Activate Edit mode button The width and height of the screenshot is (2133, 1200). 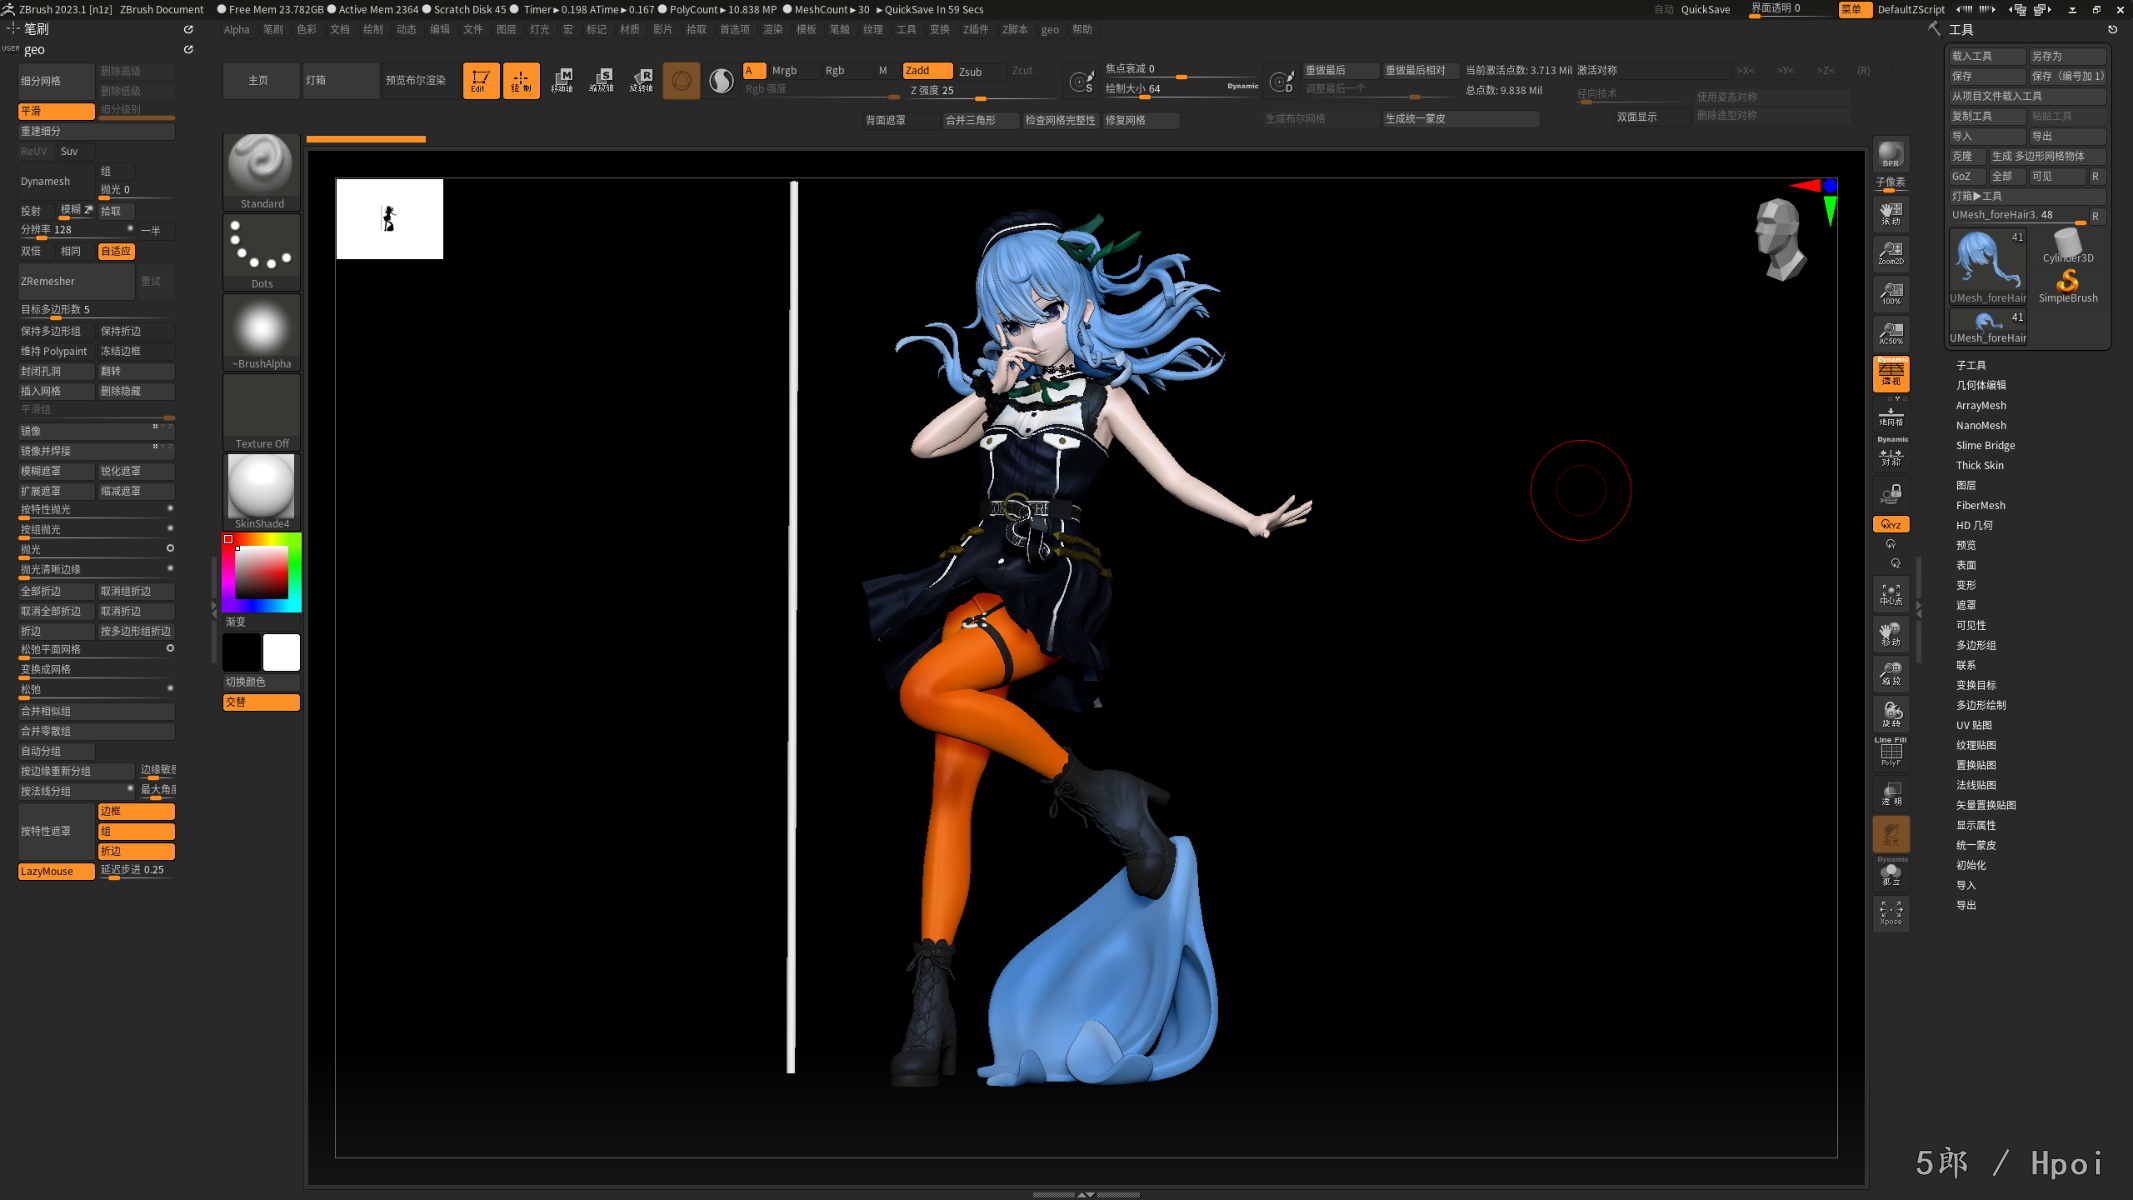[480, 80]
